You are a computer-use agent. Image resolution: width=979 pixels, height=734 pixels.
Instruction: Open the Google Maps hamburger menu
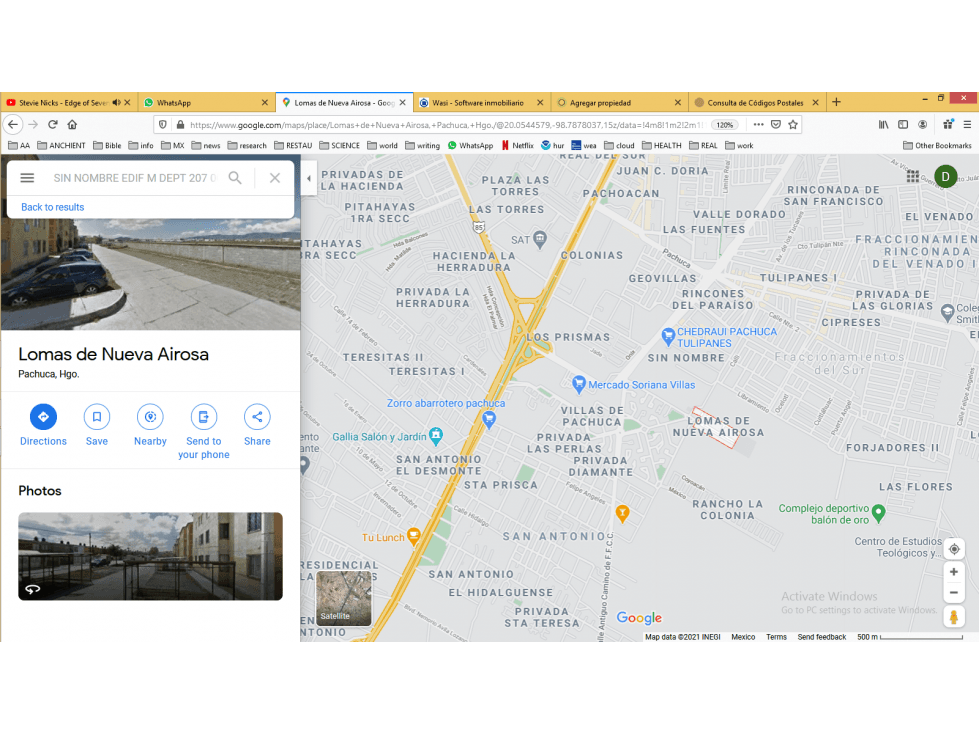[x=27, y=178]
